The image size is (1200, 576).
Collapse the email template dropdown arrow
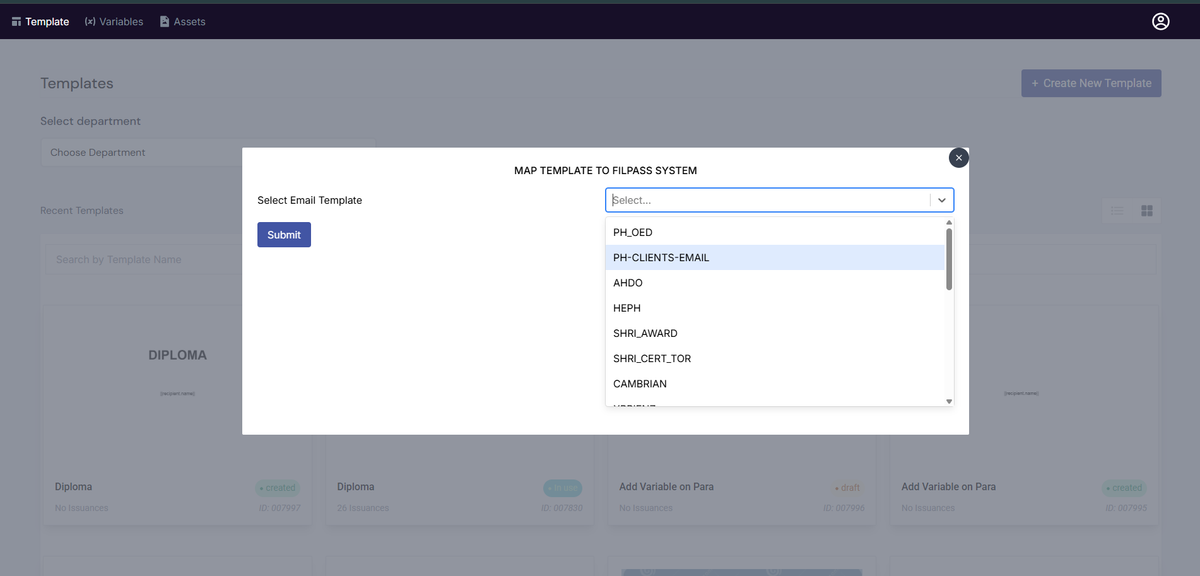point(941,200)
